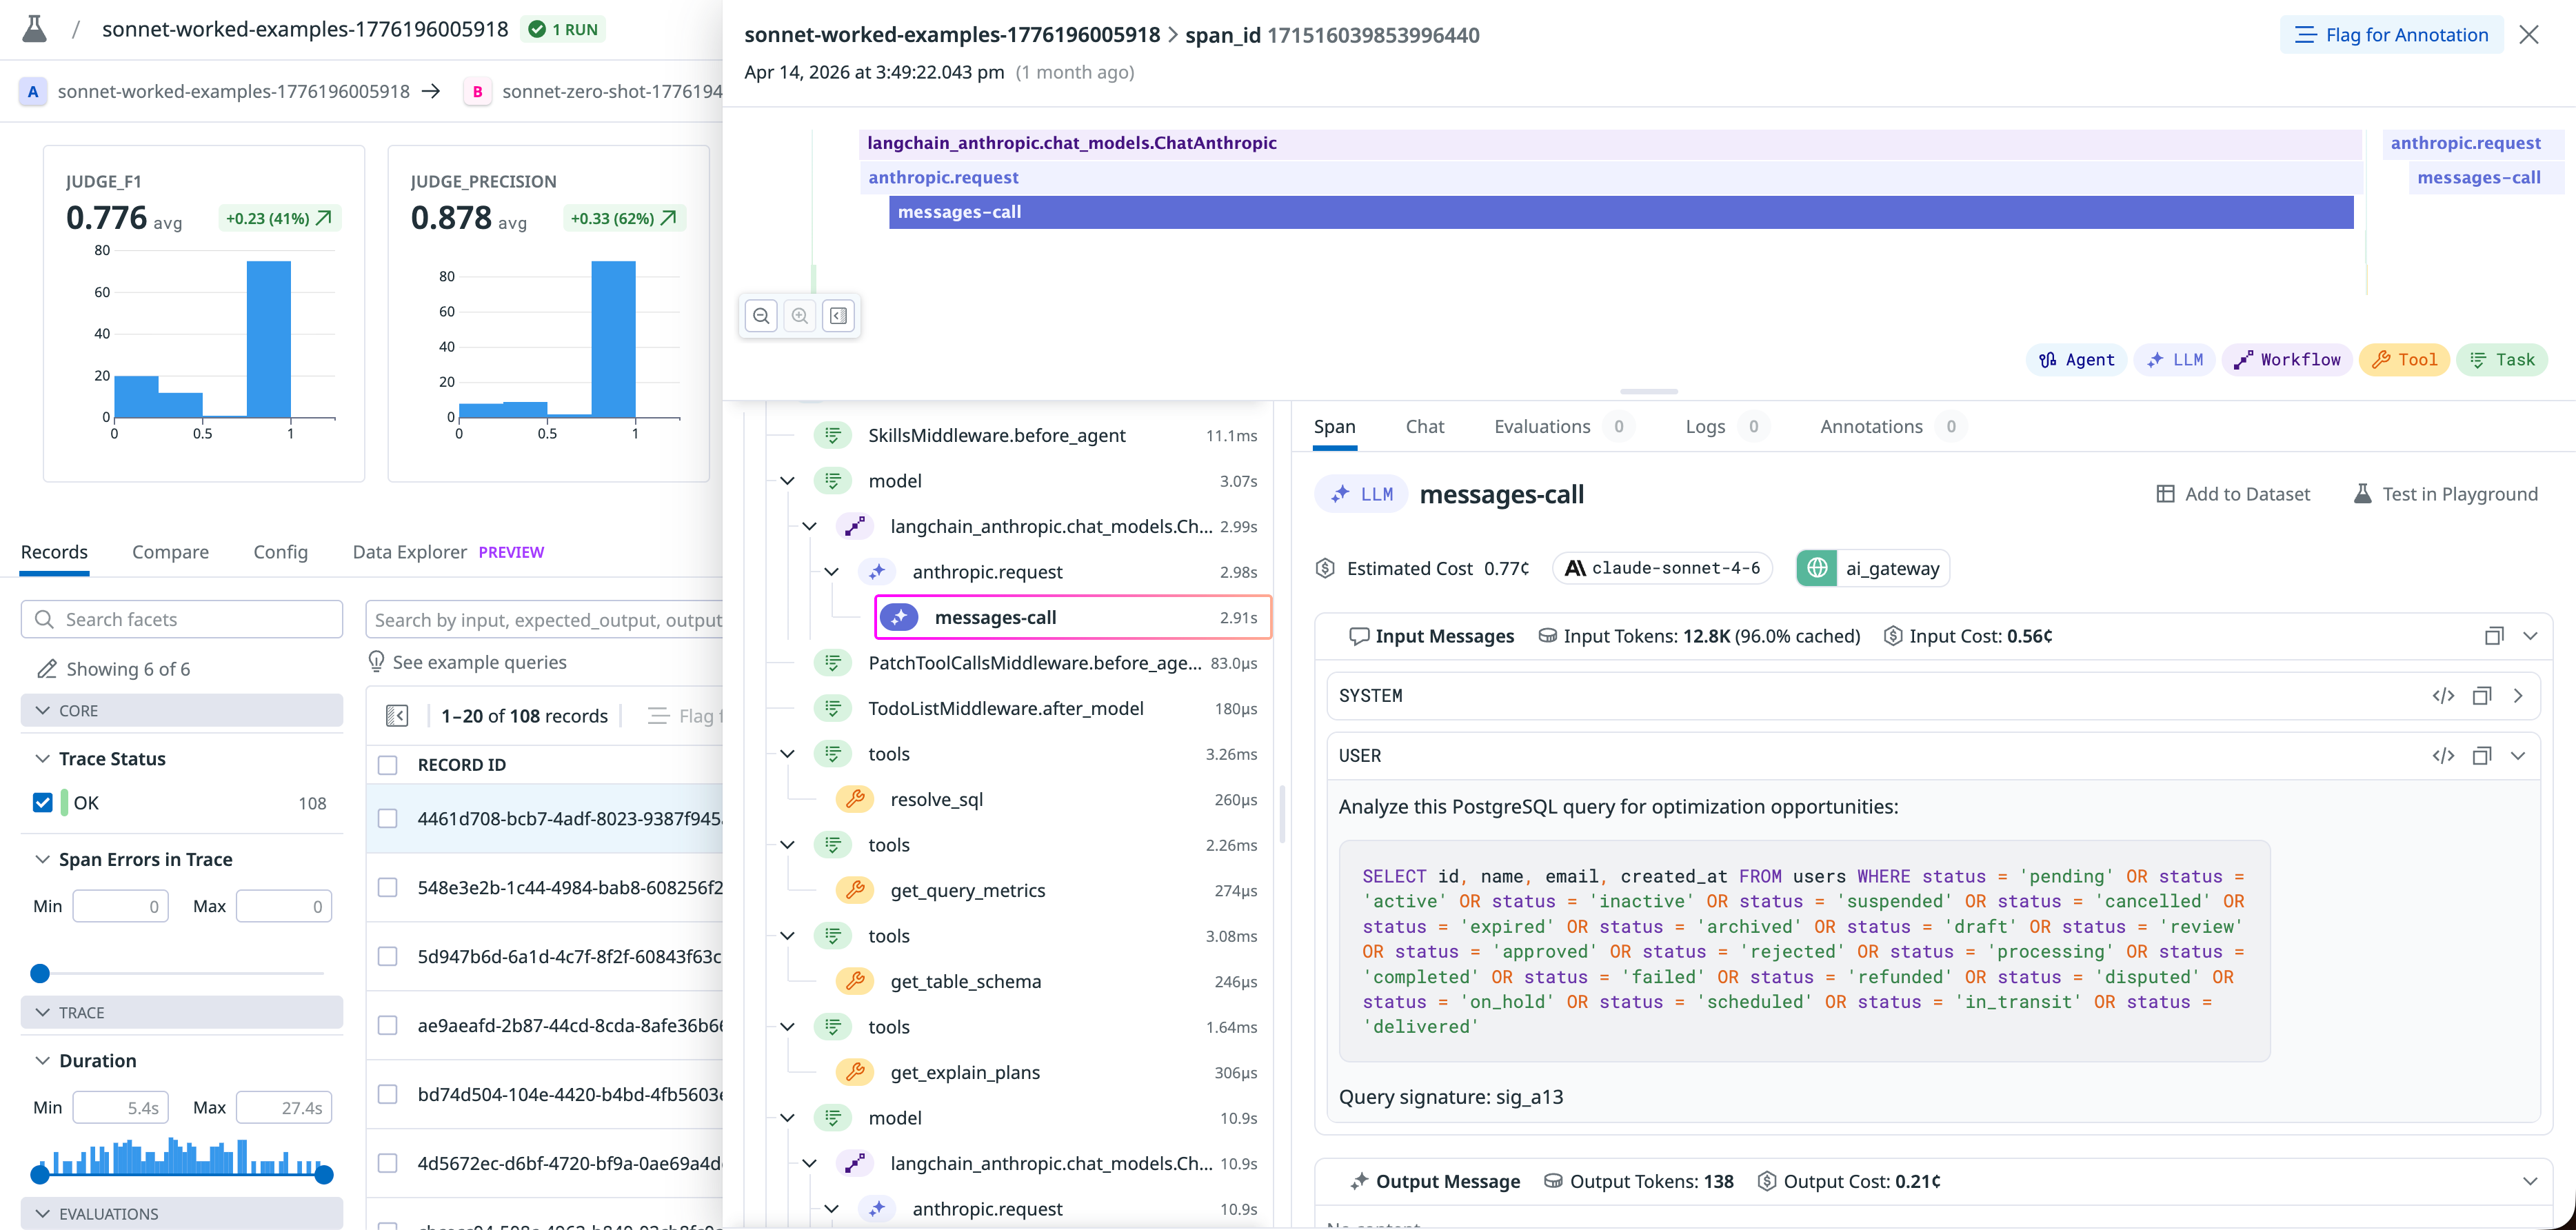This screenshot has height=1230, width=2576.
Task: Open Test in Playground
Action: (x=2445, y=494)
